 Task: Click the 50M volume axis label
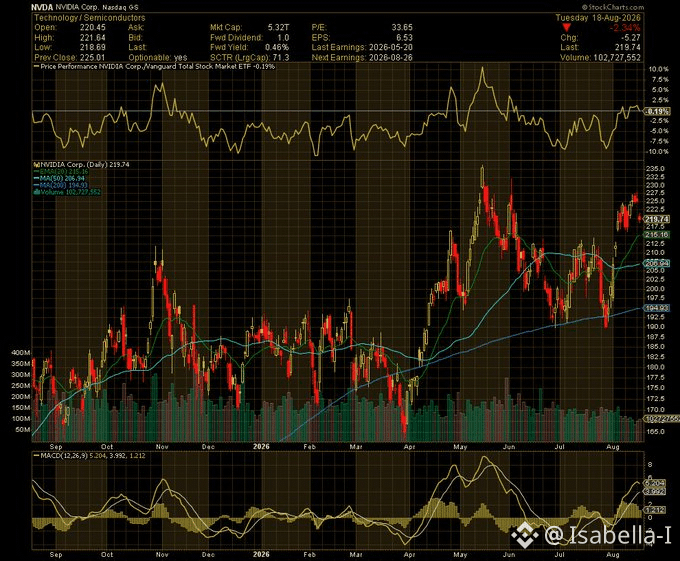[x=23, y=430]
